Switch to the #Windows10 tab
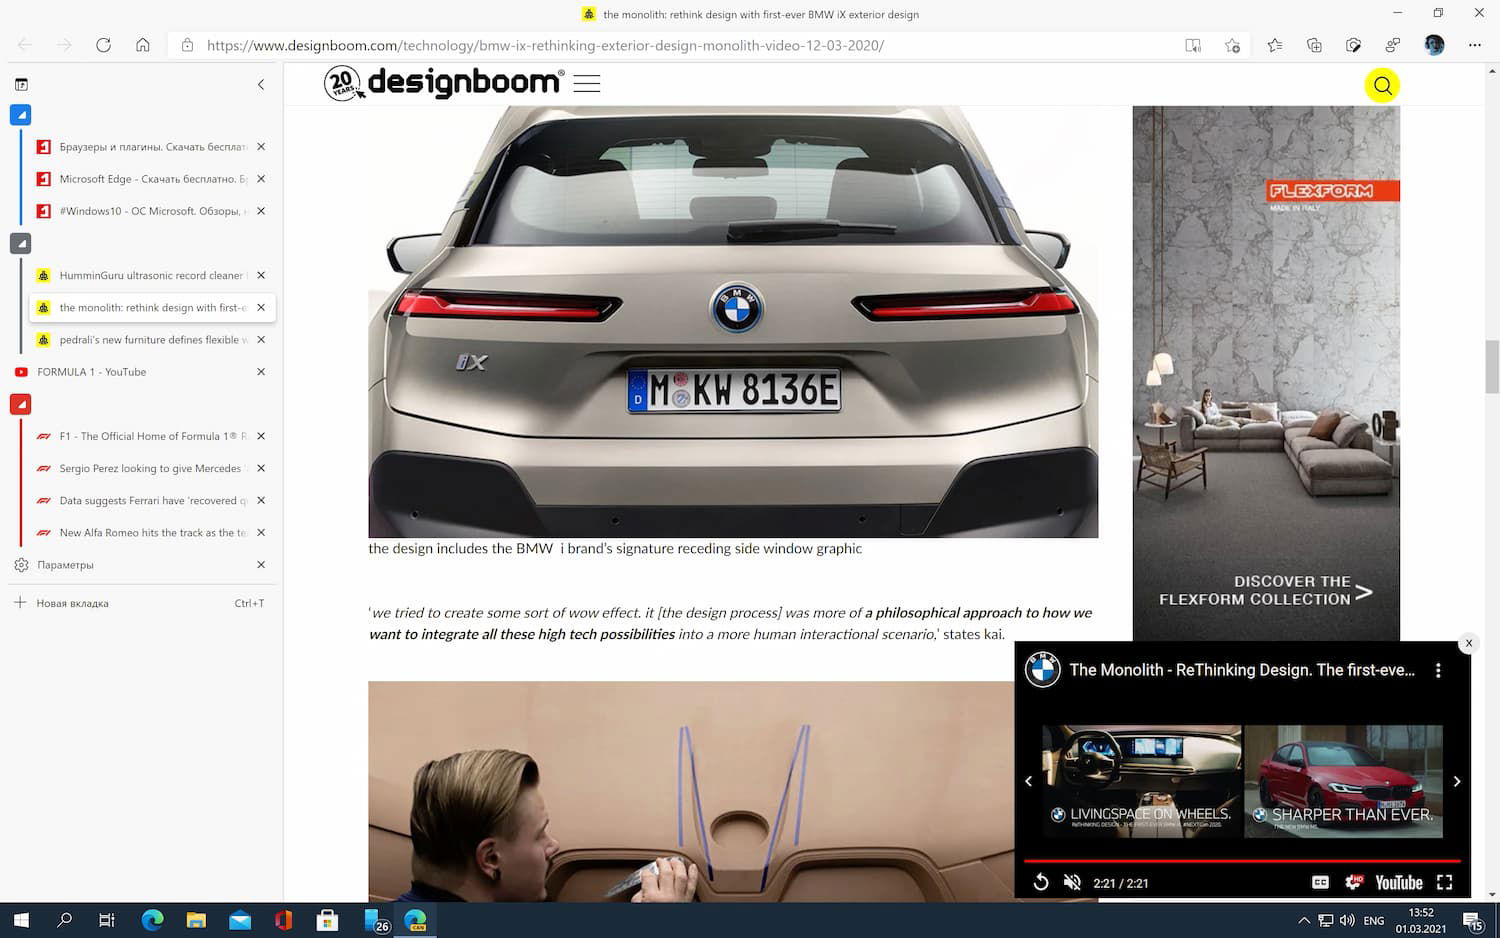The height and width of the screenshot is (938, 1500). point(152,211)
